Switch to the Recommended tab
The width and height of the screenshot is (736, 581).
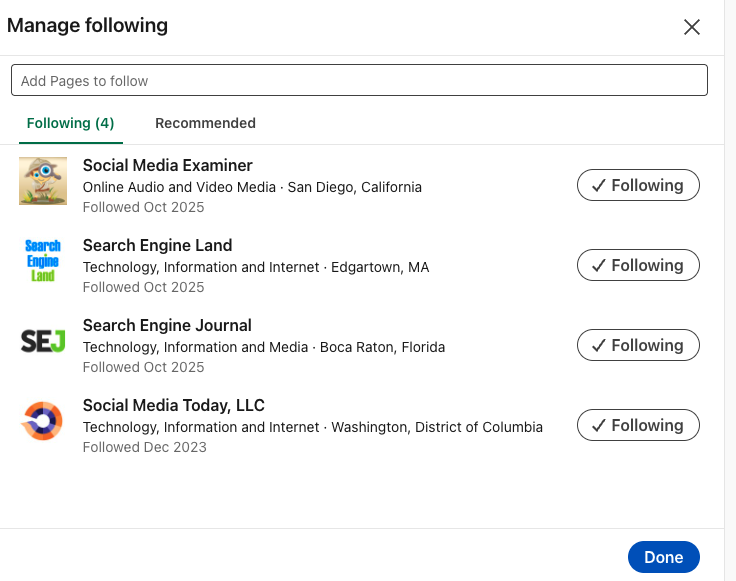[205, 123]
